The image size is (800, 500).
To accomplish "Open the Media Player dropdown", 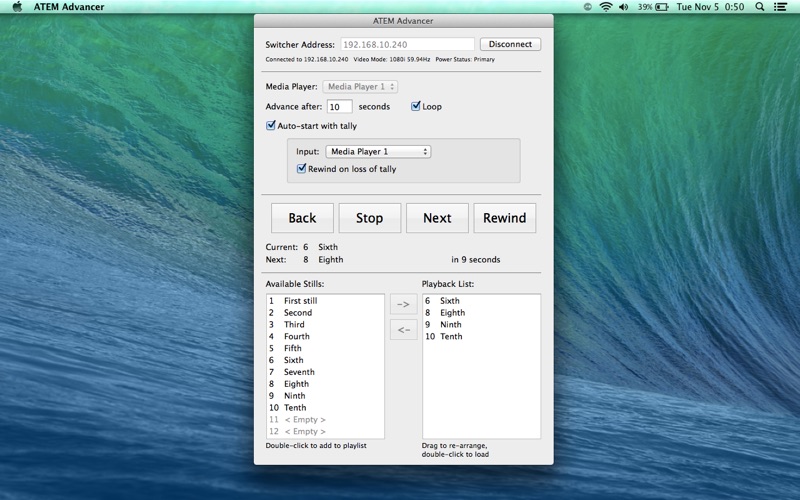I will [x=360, y=87].
